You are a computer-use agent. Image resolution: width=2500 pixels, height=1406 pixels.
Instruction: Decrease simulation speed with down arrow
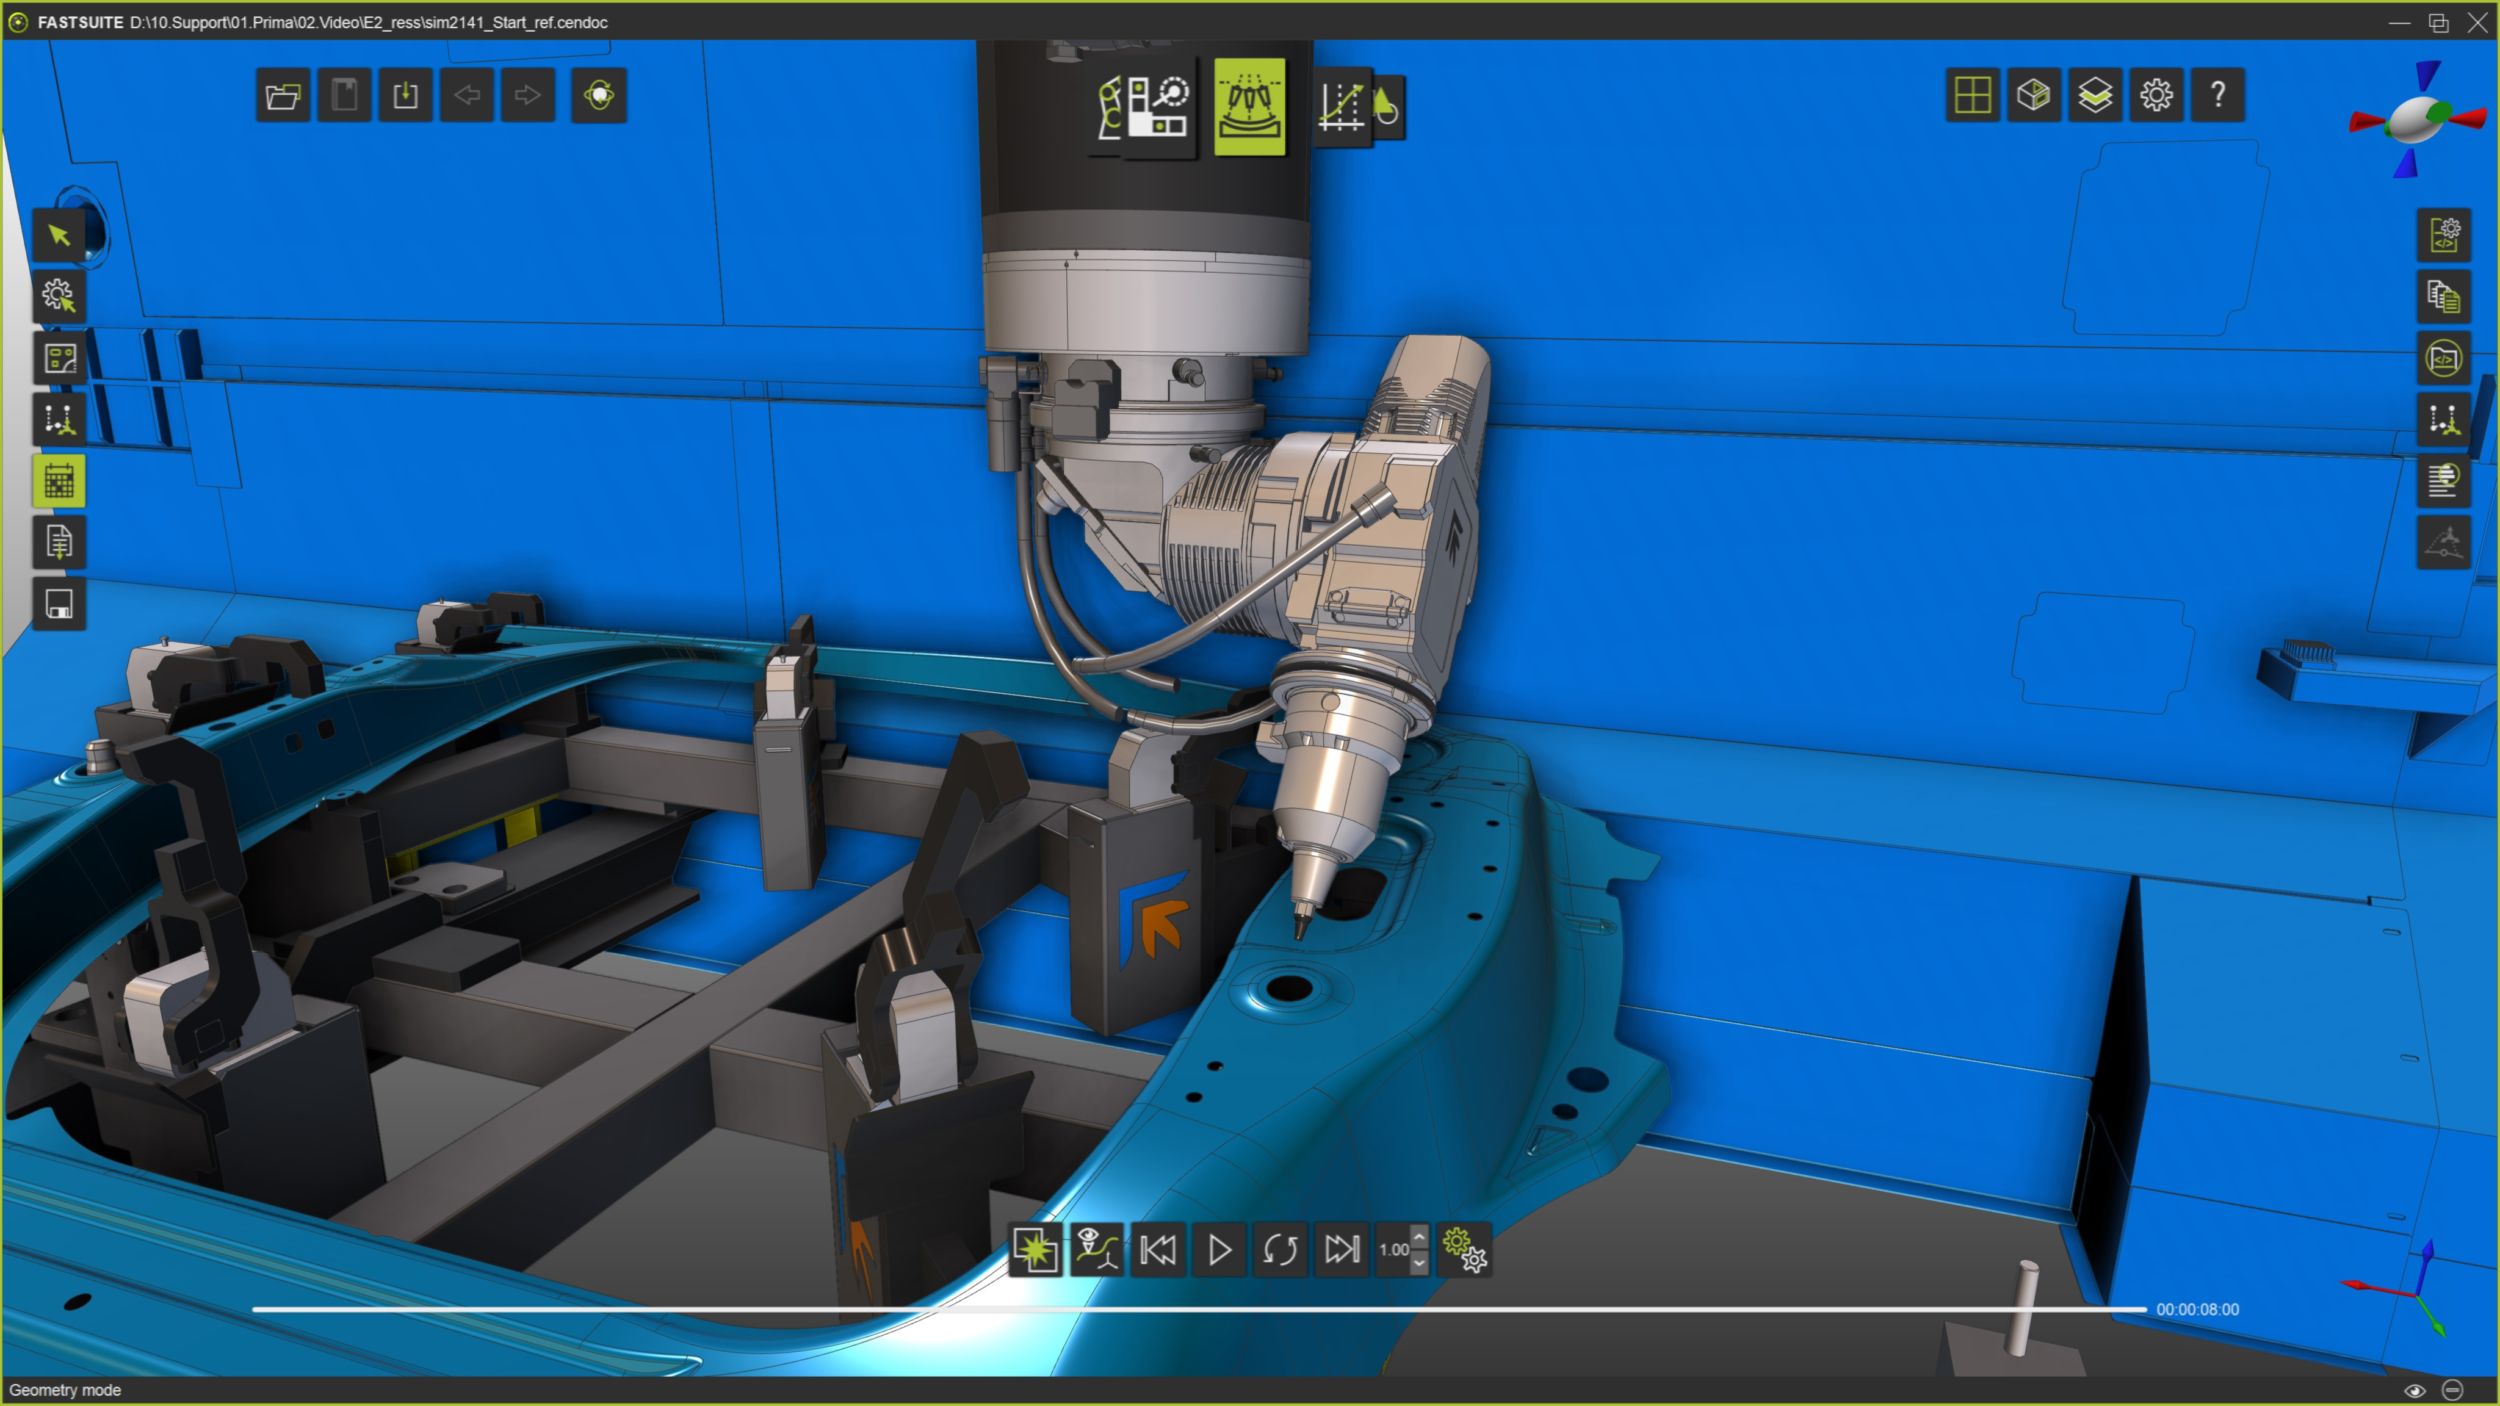click(x=1419, y=1262)
